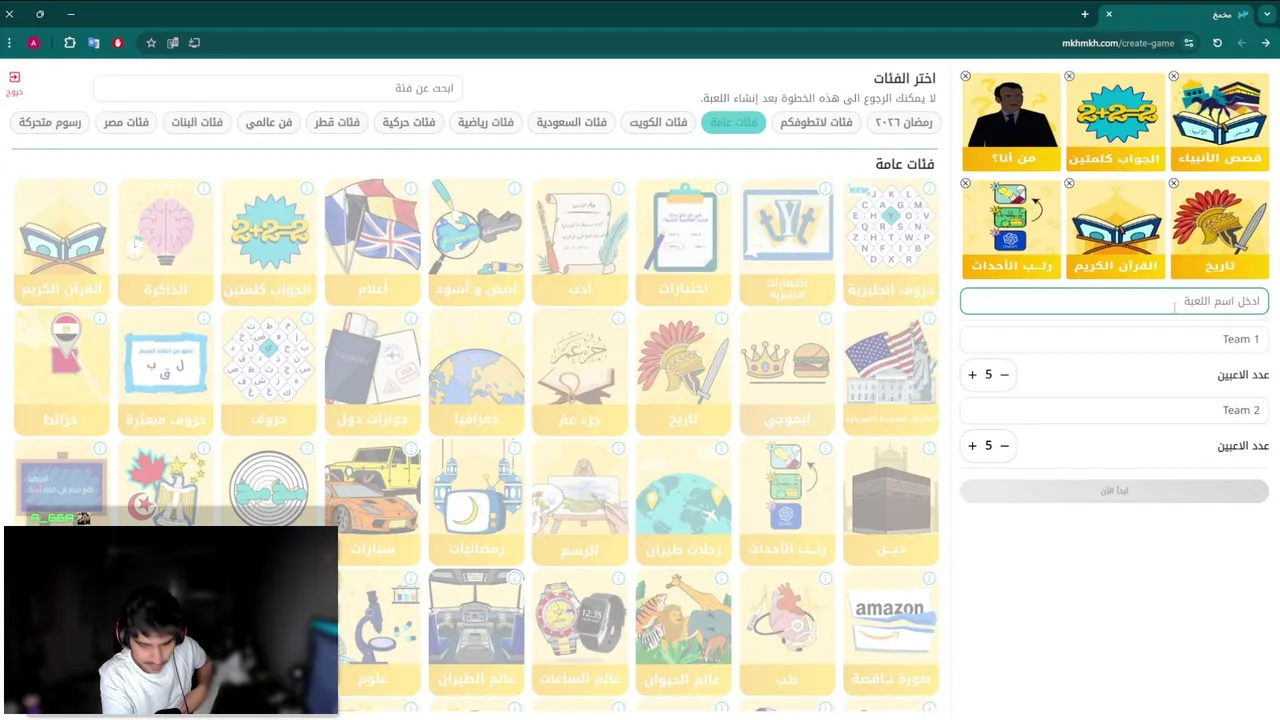
Task: Choose the جغرافيا globe category card
Action: (476, 373)
